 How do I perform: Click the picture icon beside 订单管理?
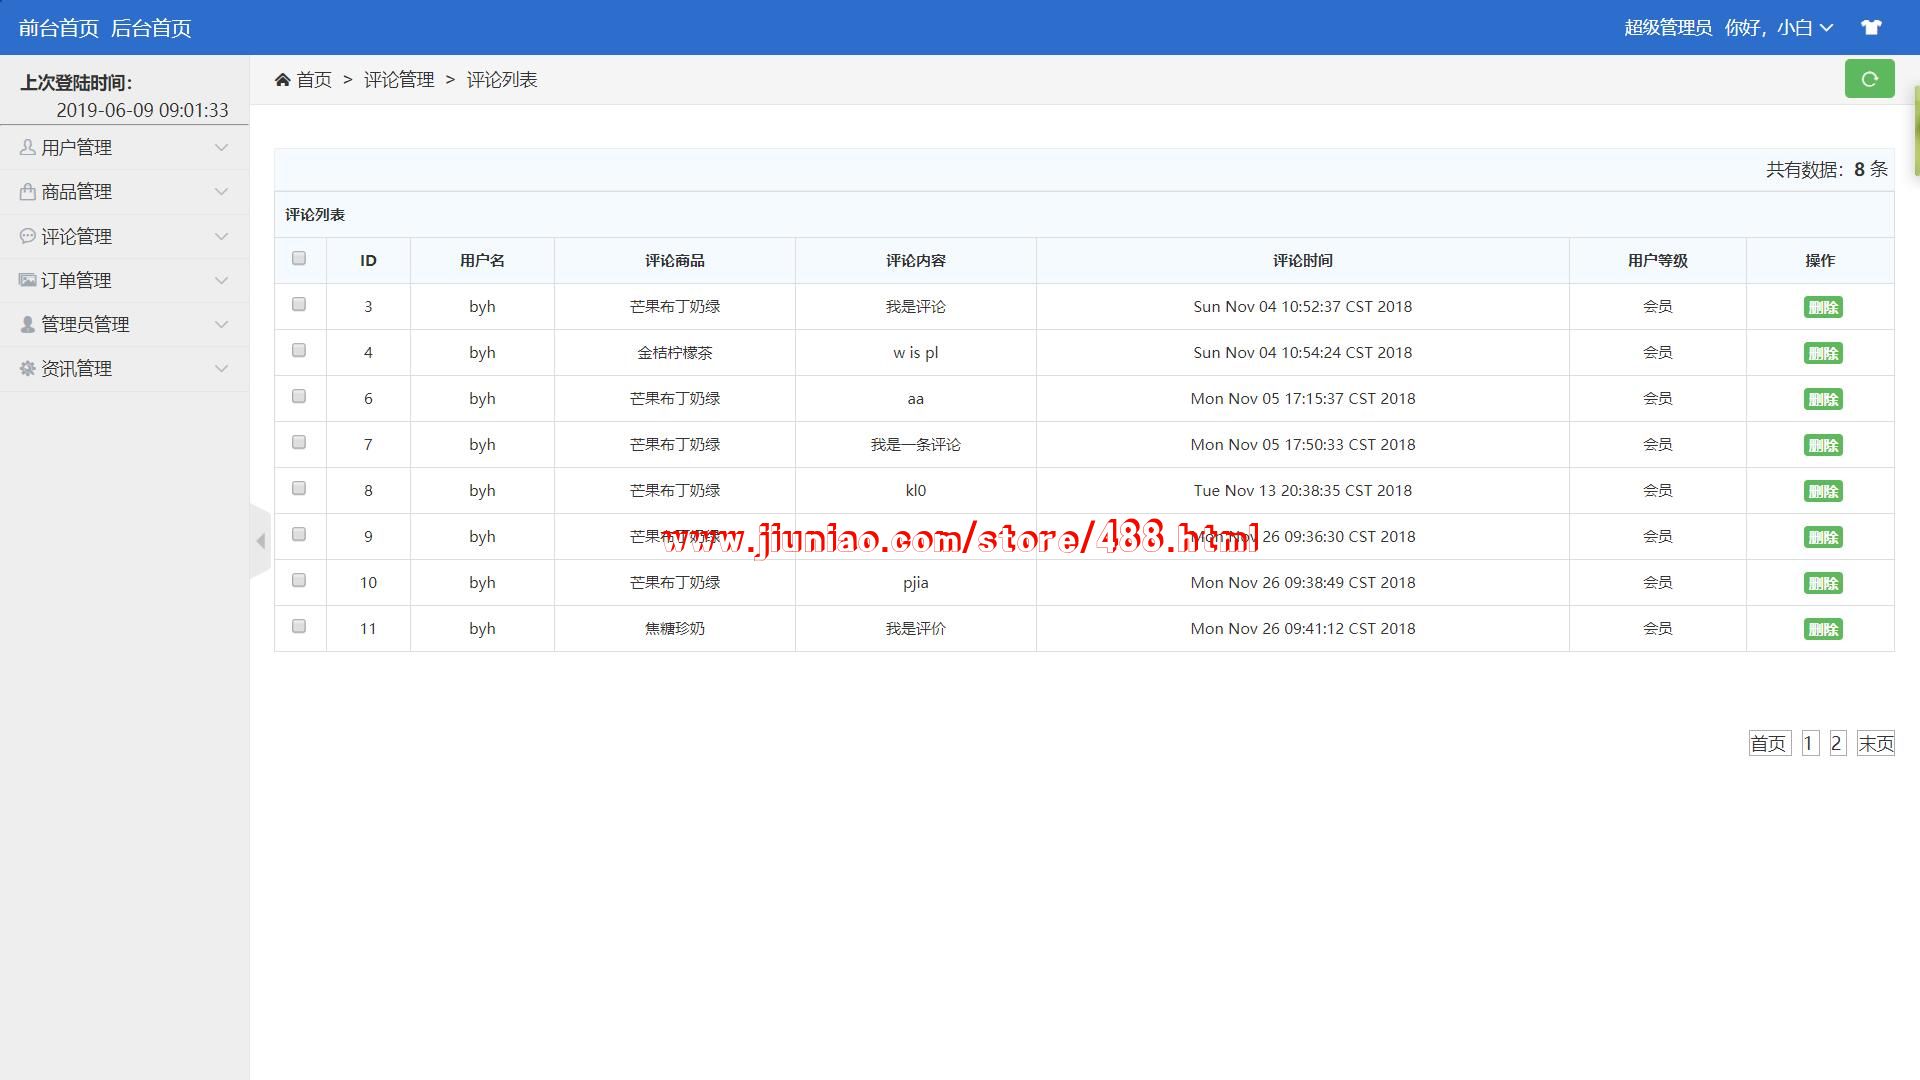(x=27, y=281)
